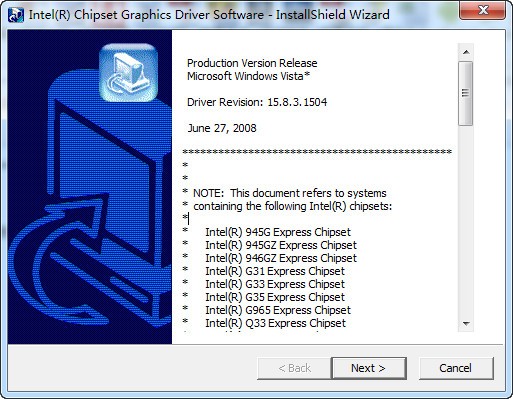Click the Microsoft Windows Vista line
Image resolution: width=513 pixels, height=399 pixels.
coord(248,76)
